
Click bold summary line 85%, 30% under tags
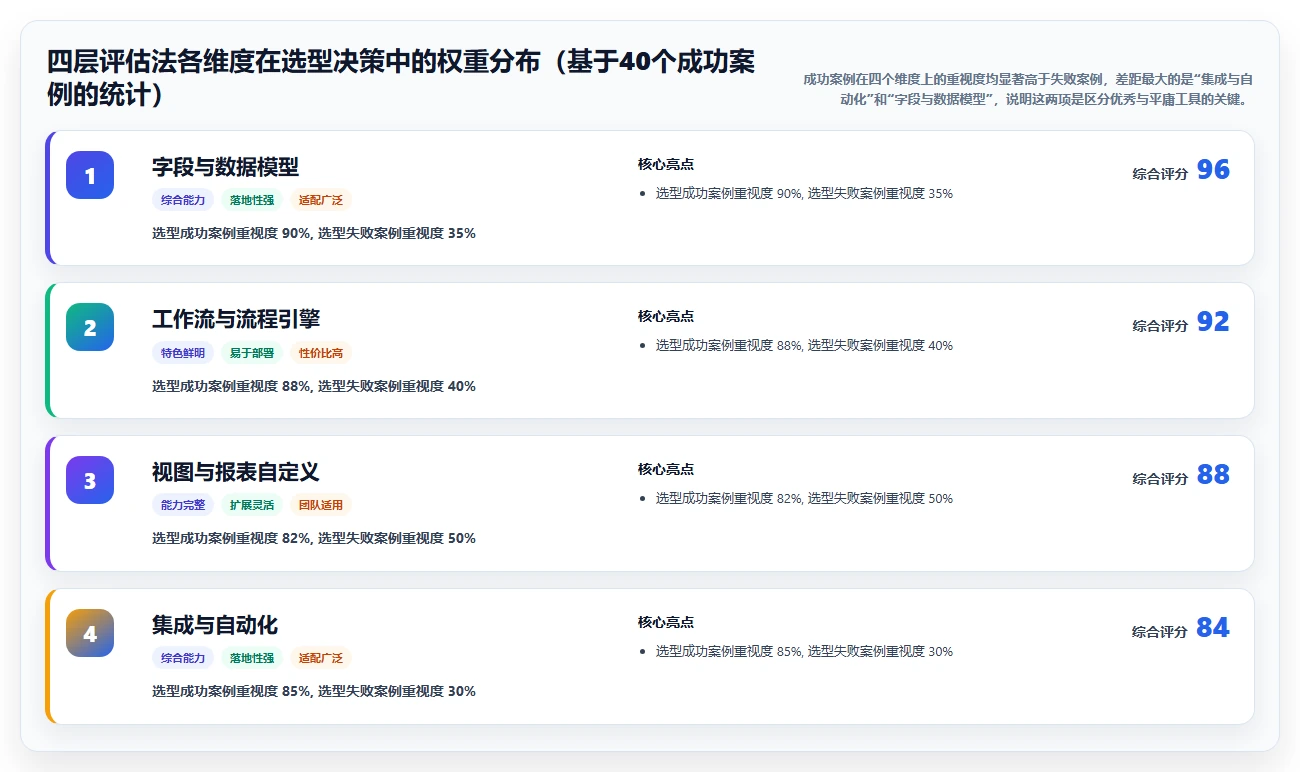click(x=314, y=692)
